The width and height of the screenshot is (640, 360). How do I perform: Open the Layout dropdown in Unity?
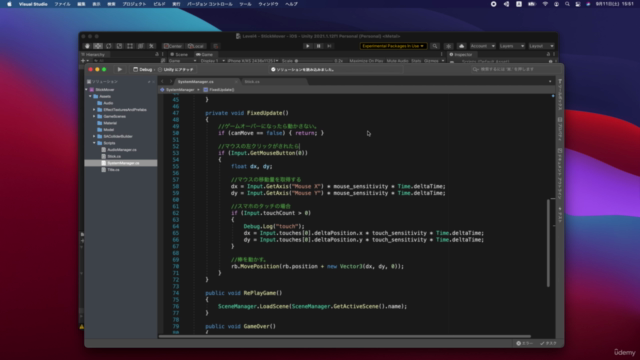pyautogui.click(x=541, y=46)
